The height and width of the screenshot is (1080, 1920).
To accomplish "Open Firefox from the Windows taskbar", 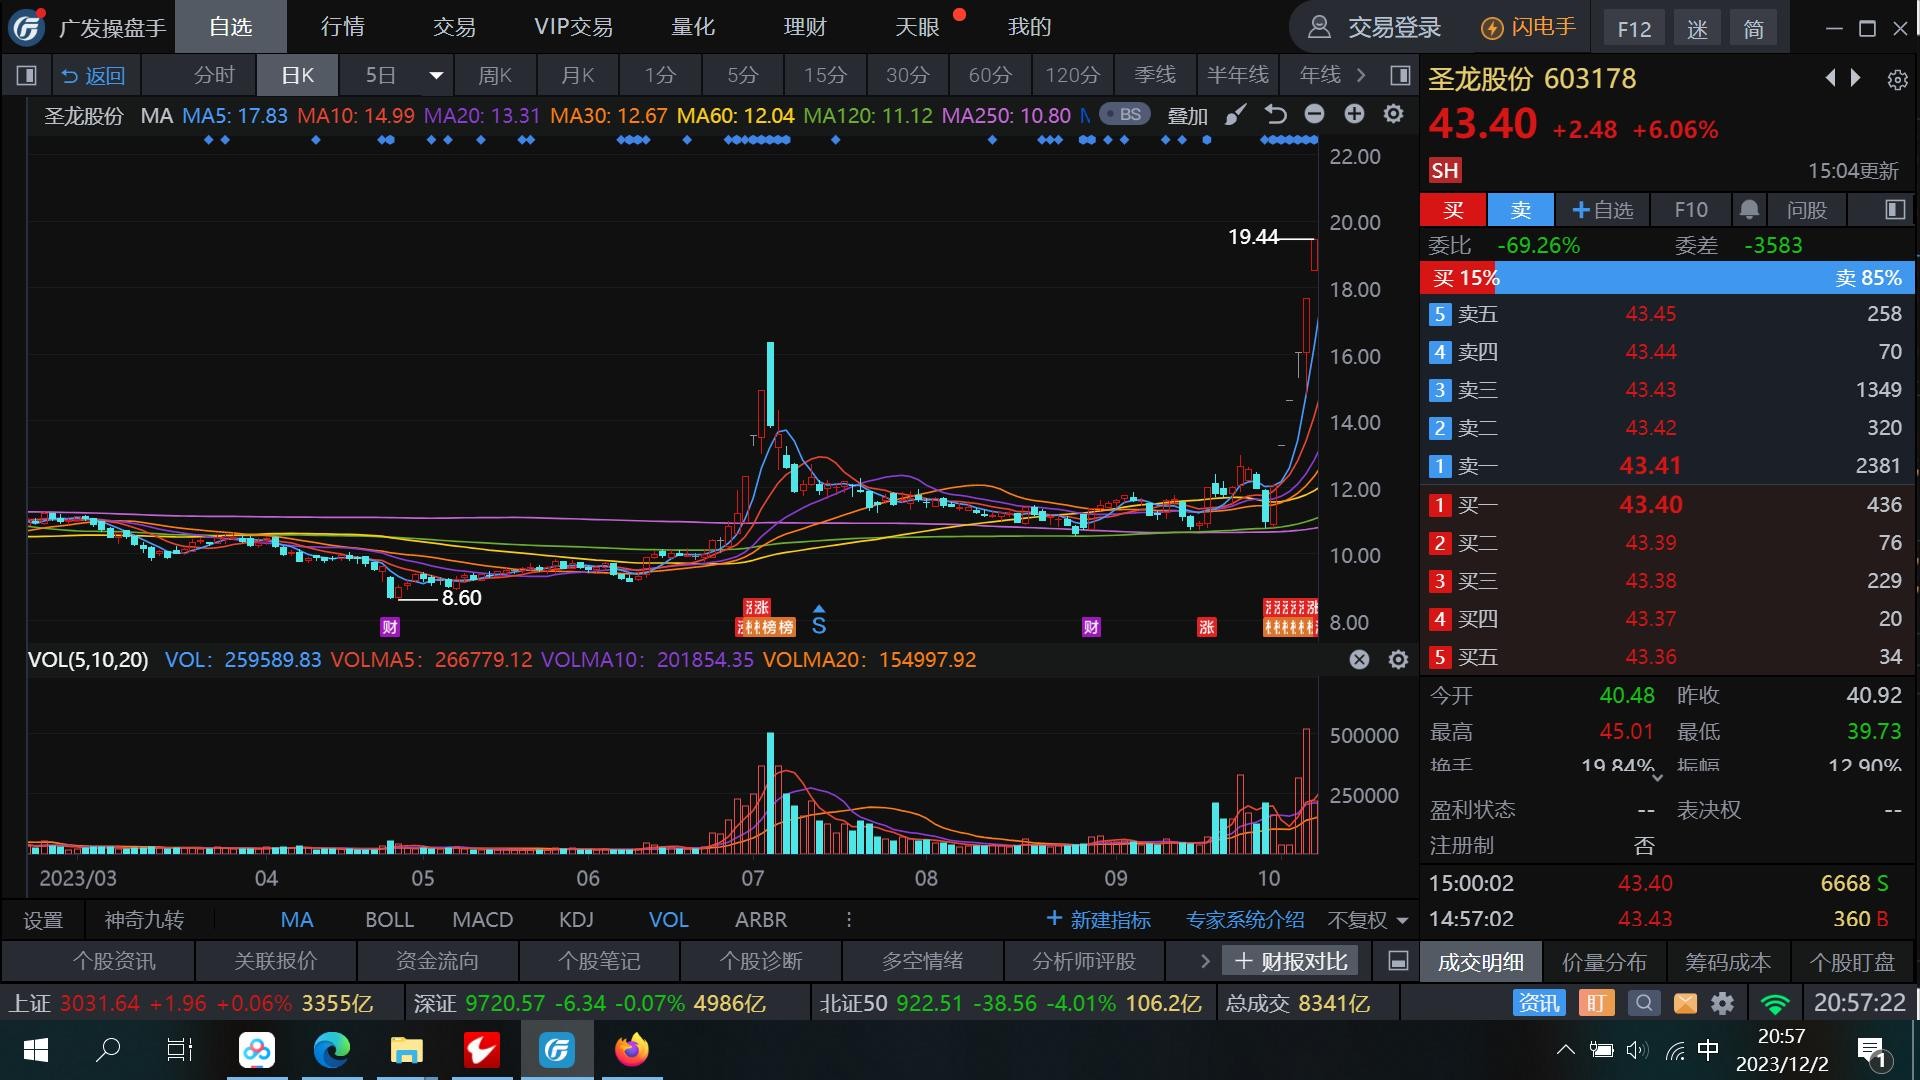I will 631,1050.
